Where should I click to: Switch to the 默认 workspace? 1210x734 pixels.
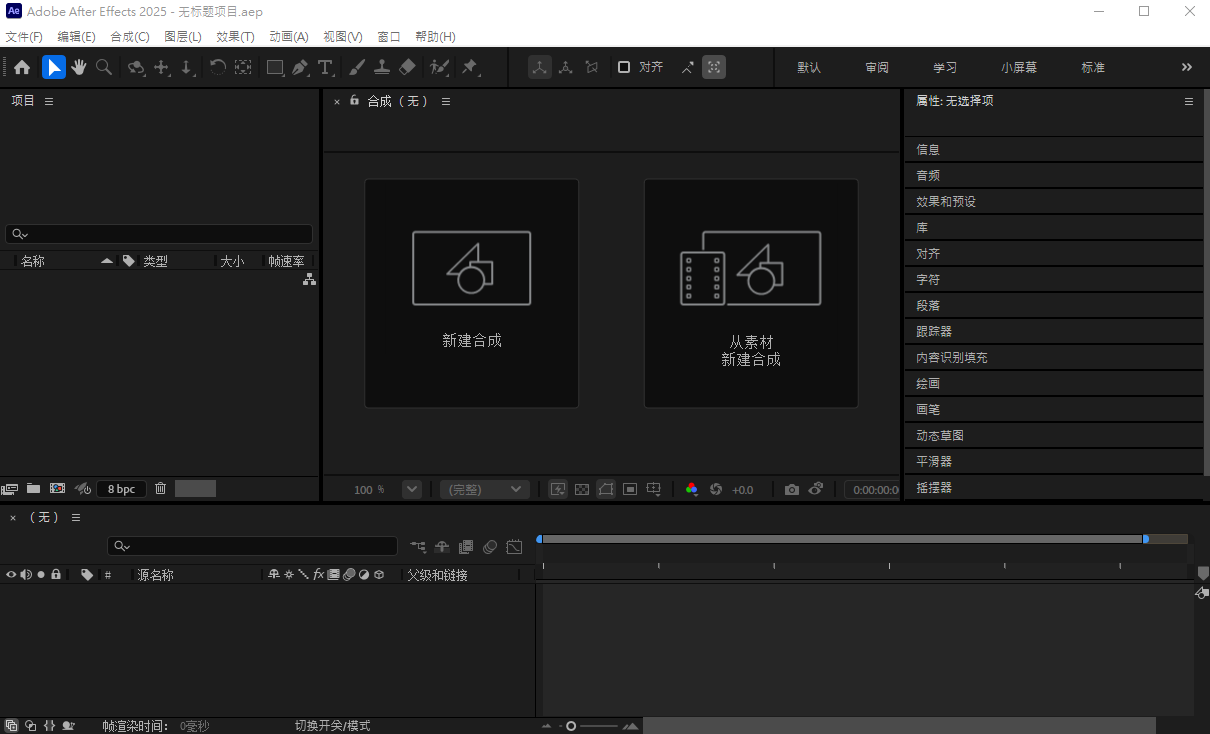pyautogui.click(x=809, y=67)
